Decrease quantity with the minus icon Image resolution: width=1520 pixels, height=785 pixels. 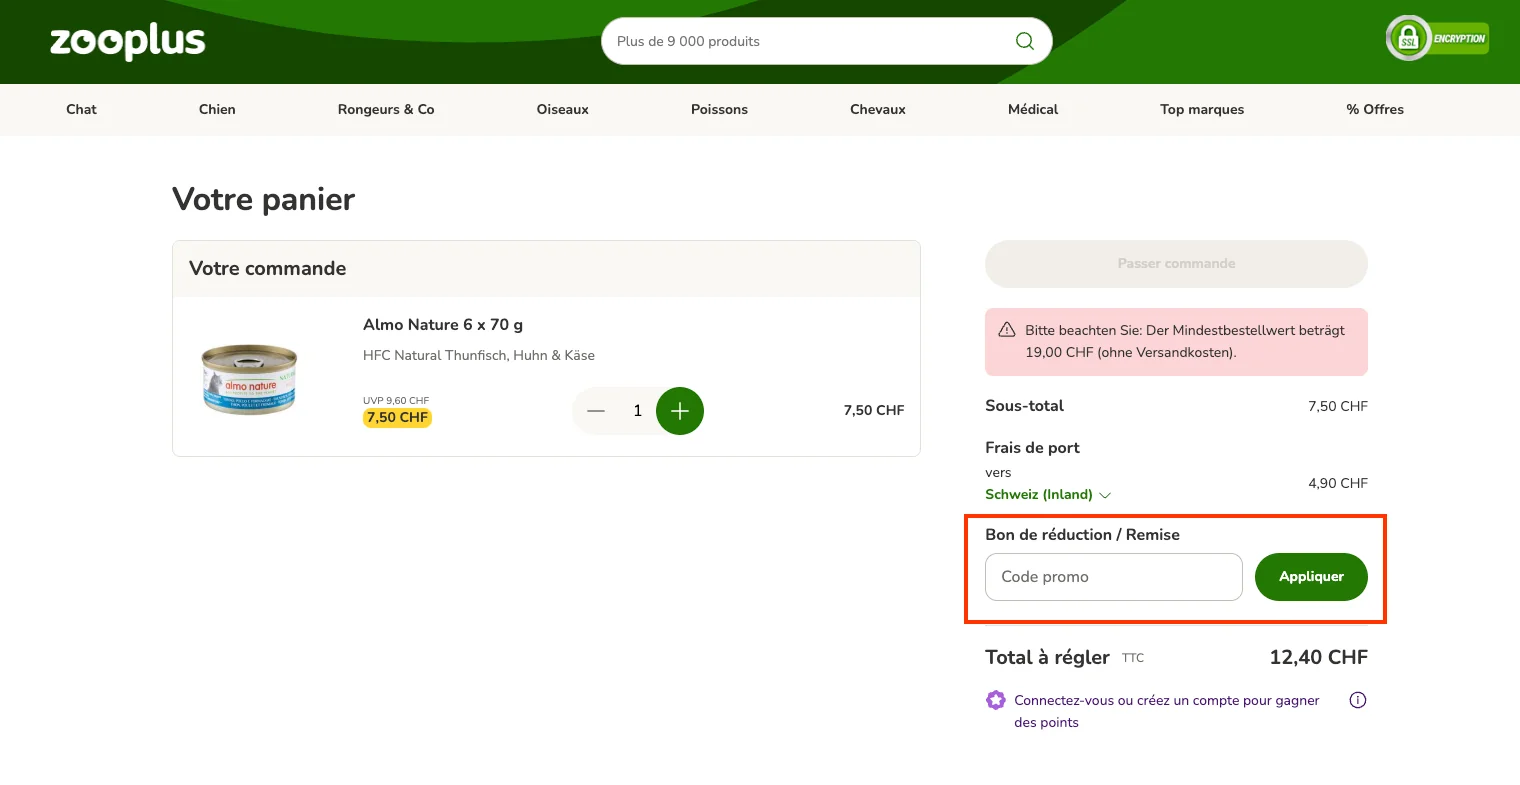(x=596, y=410)
